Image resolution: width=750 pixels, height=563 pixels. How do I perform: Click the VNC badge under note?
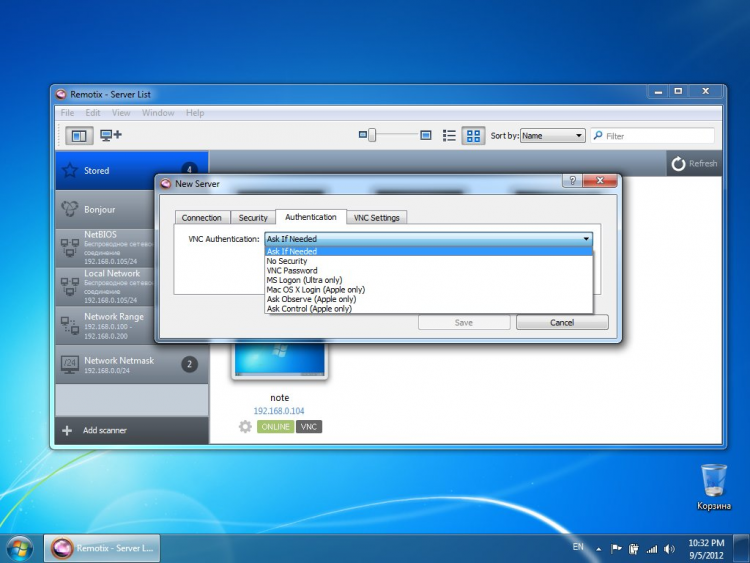point(309,427)
